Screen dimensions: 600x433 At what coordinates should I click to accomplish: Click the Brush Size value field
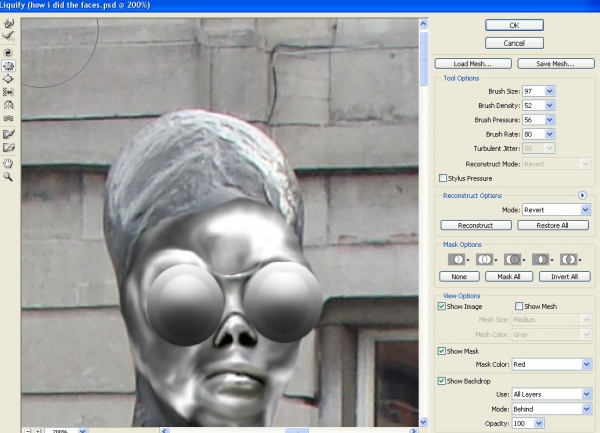(534, 91)
